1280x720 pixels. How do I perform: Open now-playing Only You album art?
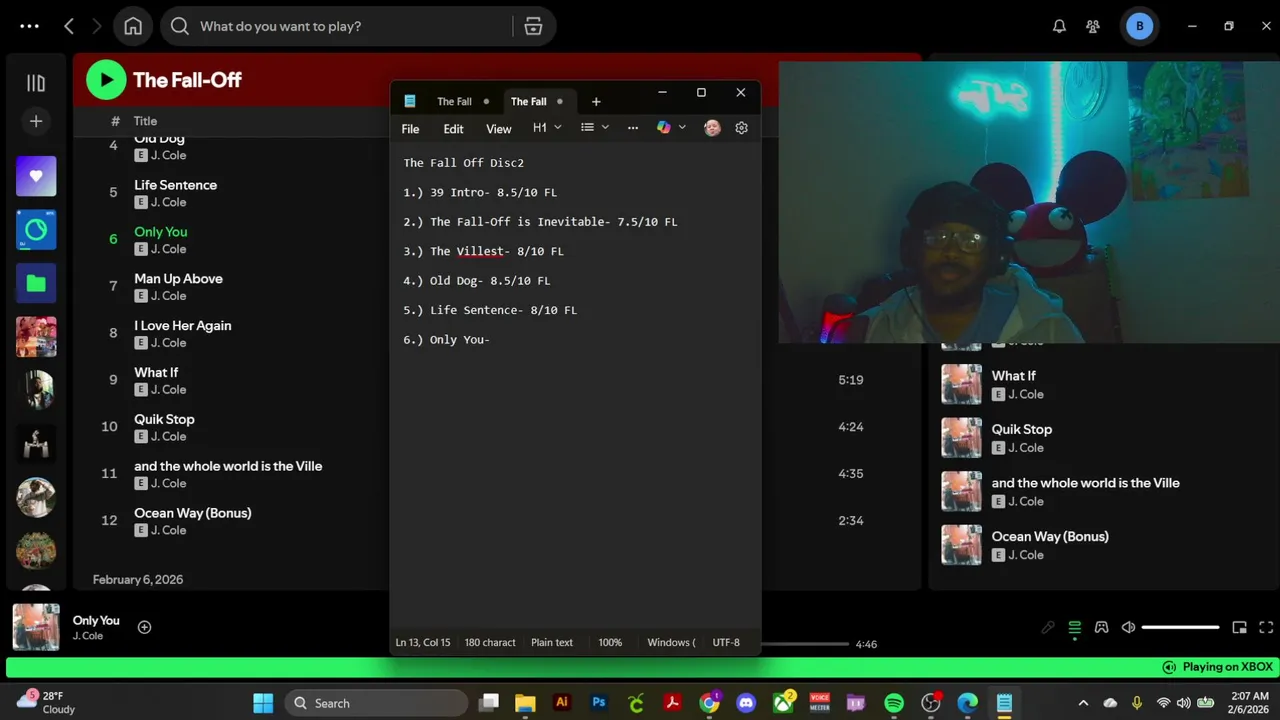click(36, 627)
